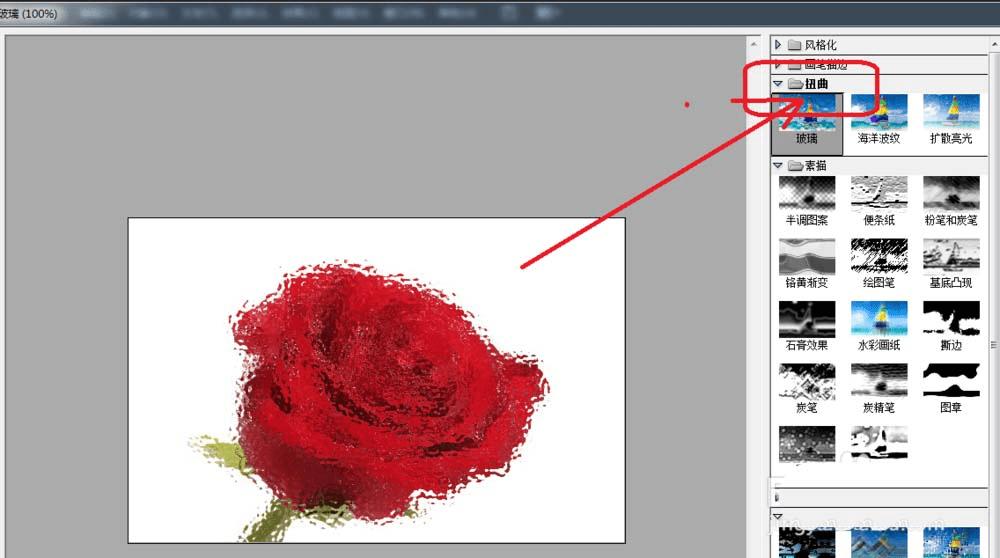Collapse the 素描 category triangle

tap(777, 165)
